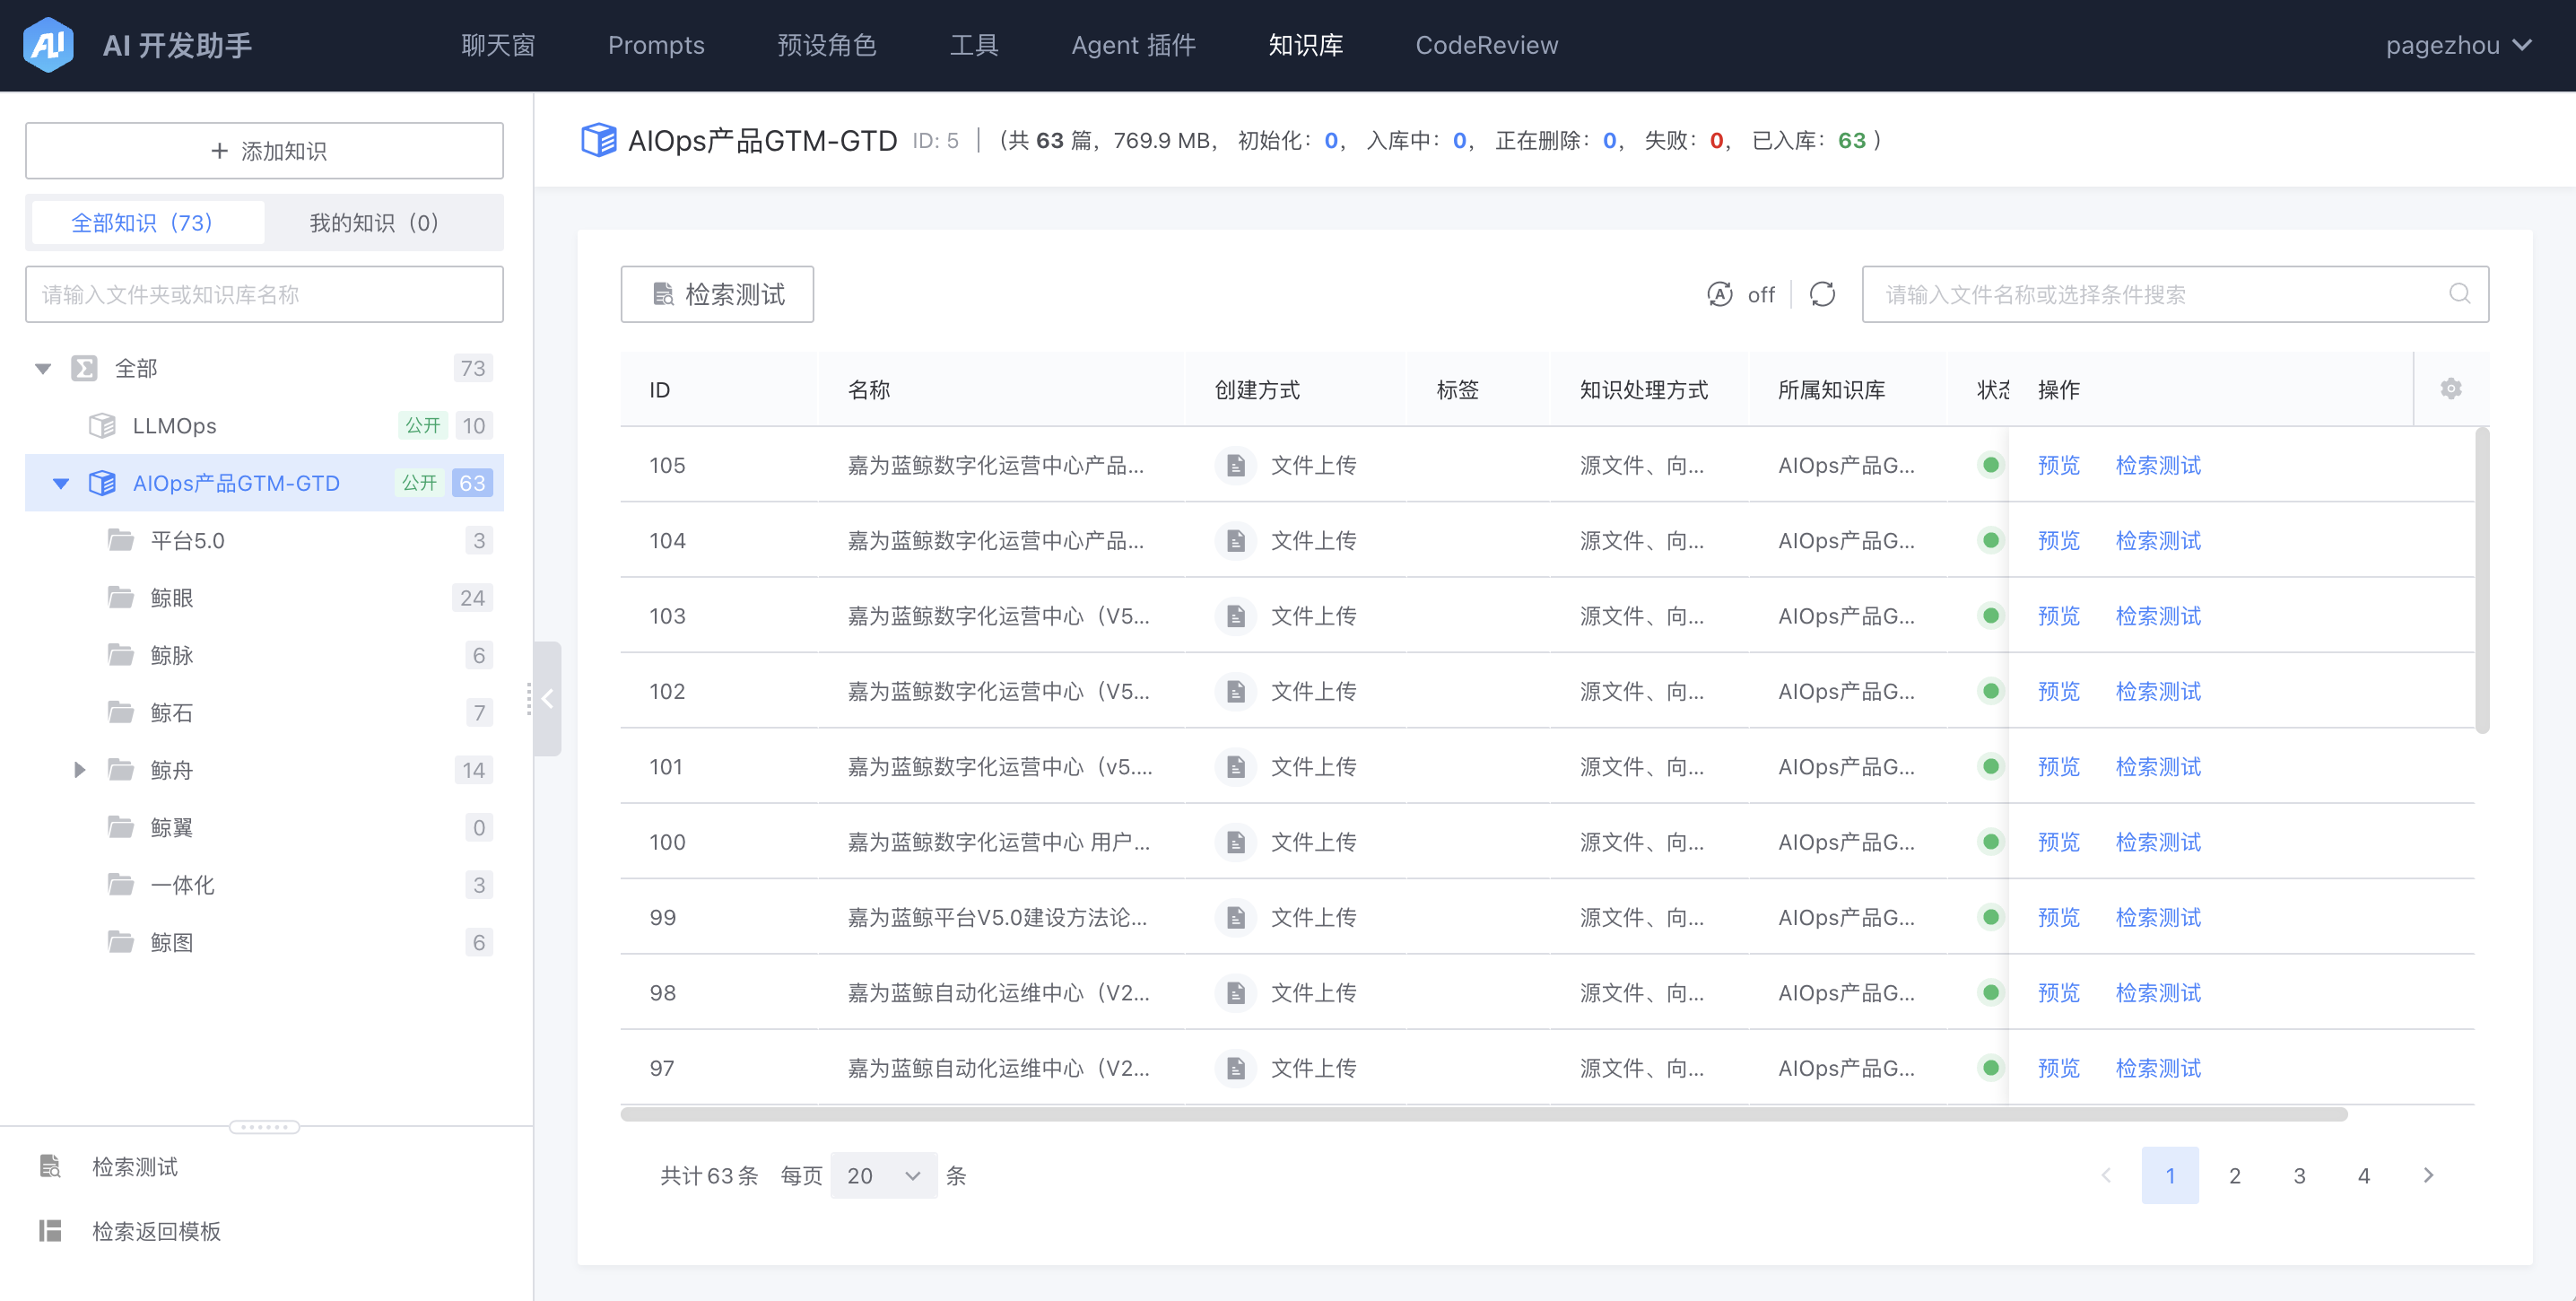Expand the 鲸舟 folder in the tree
The width and height of the screenshot is (2576, 1301).
(x=80, y=769)
